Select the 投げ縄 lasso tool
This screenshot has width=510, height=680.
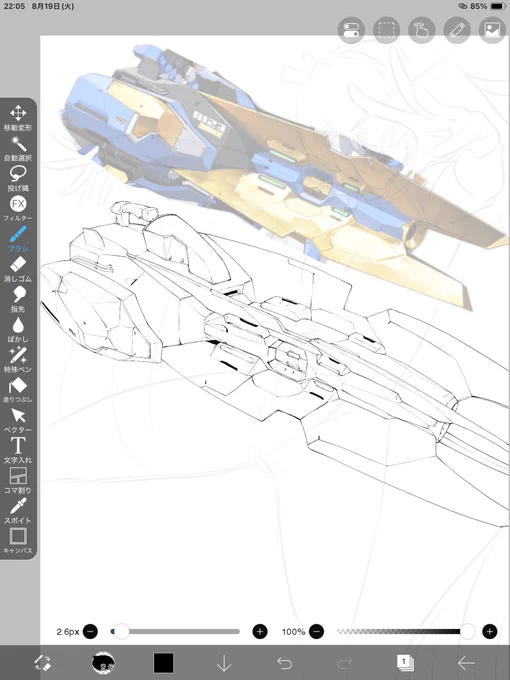[x=18, y=178]
